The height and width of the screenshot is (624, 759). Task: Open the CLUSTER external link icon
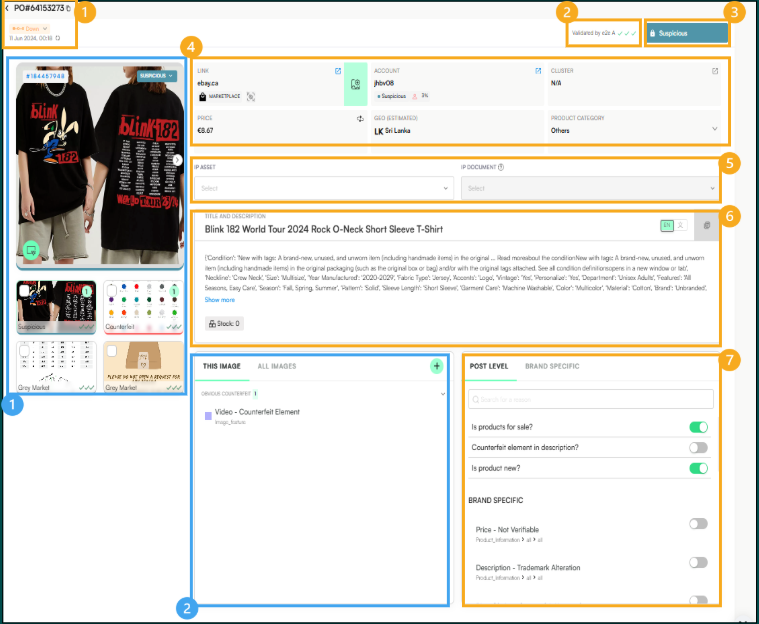714,71
